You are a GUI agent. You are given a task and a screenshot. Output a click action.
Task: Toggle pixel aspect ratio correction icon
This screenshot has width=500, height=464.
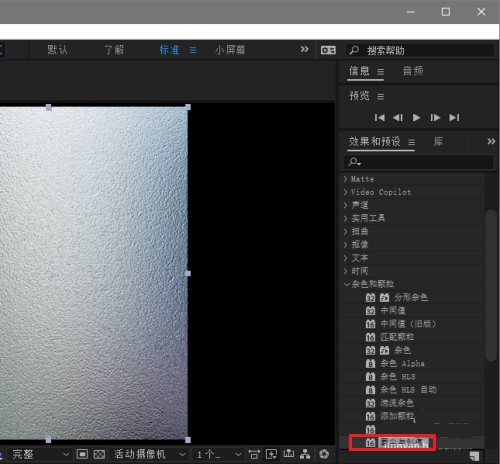click(254, 454)
